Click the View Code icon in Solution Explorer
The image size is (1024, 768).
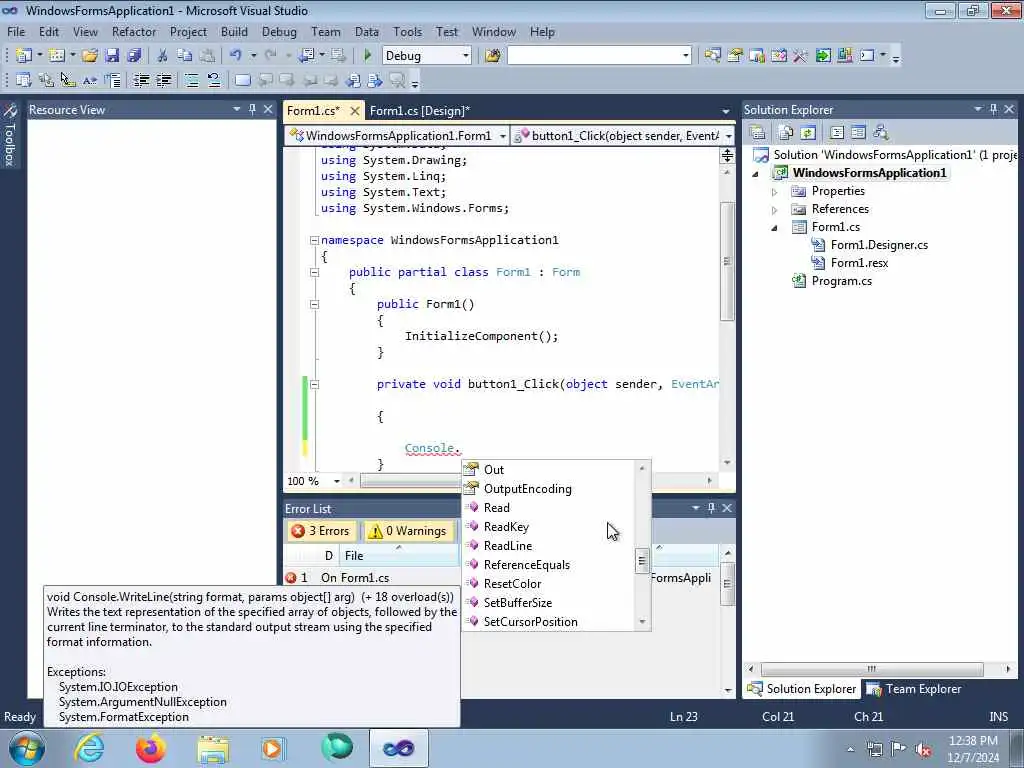coord(837,133)
